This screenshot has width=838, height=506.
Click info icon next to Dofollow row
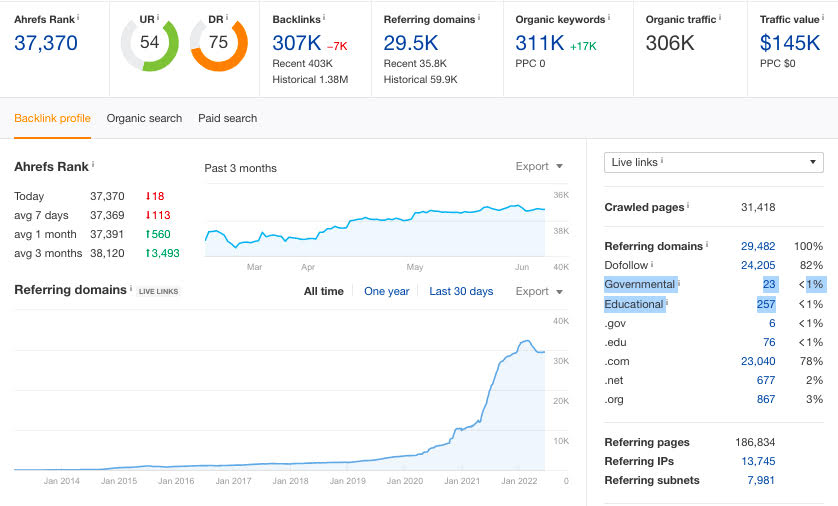click(x=652, y=264)
